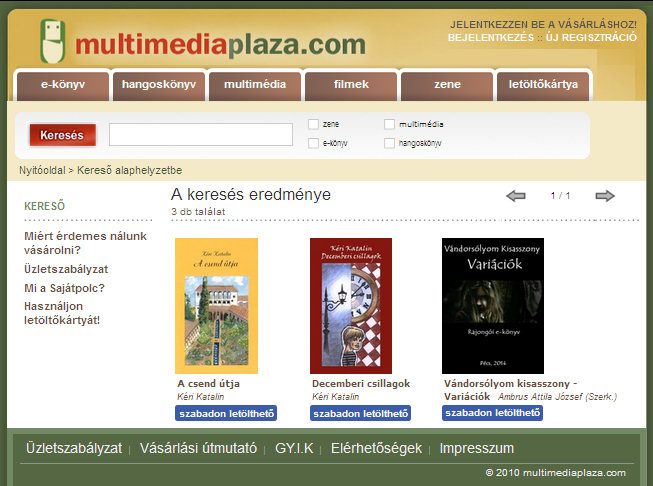The image size is (653, 486).
Task: Tick the multimédia search checkbox
Action: coord(389,124)
